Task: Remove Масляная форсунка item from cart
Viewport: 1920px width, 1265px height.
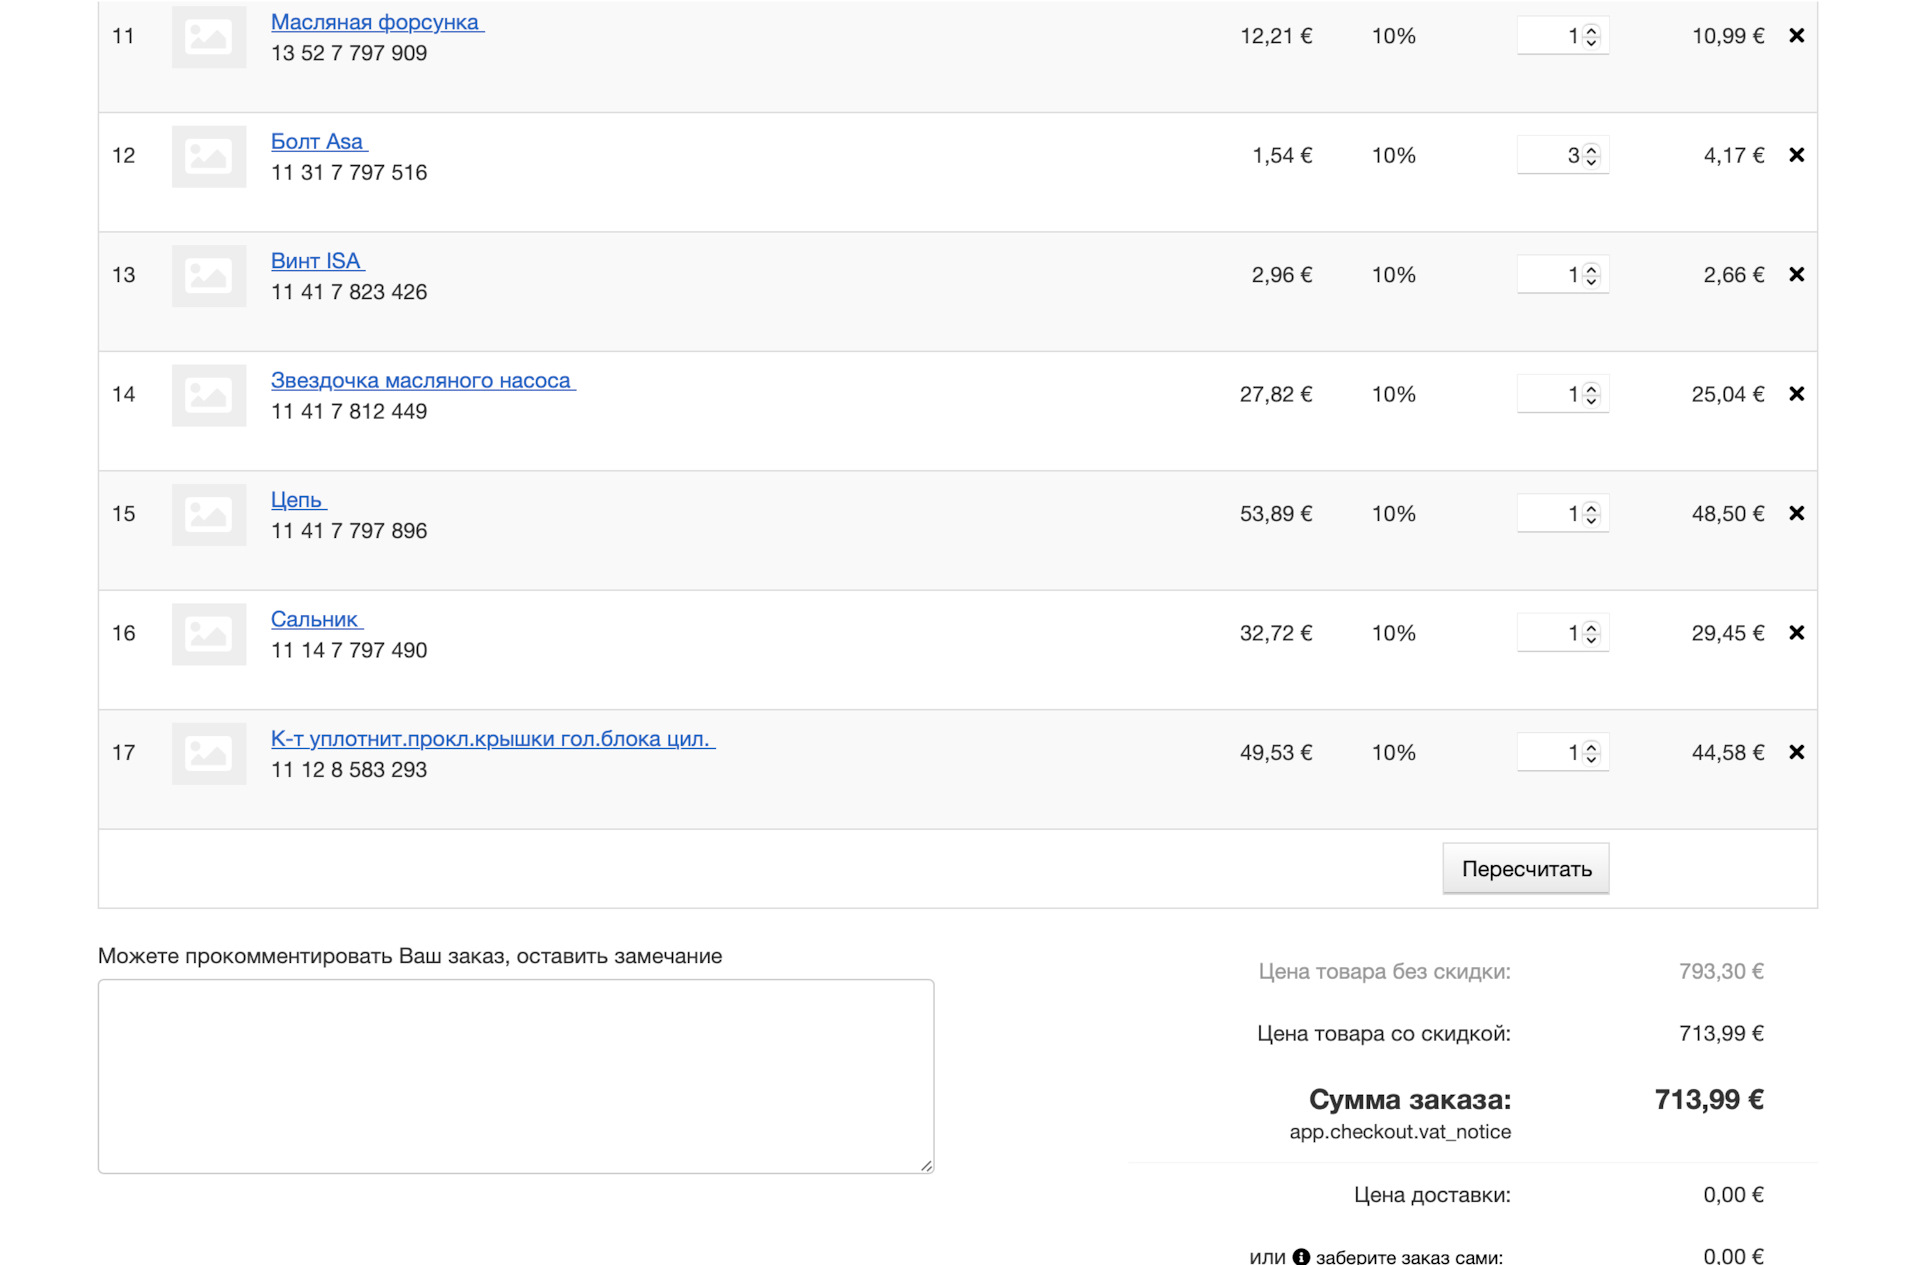Action: click(1796, 36)
